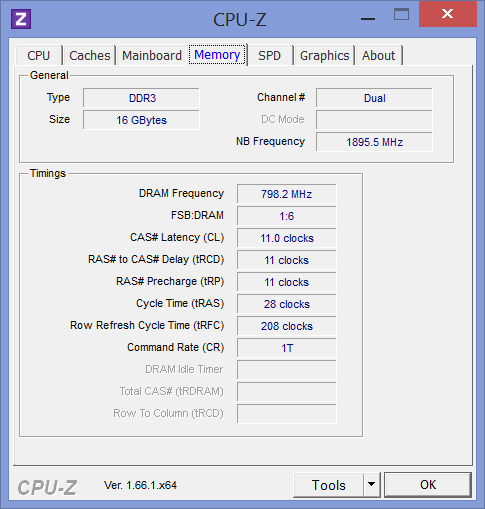Image resolution: width=485 pixels, height=509 pixels.
Task: Click the Dual channel value
Action: click(374, 98)
